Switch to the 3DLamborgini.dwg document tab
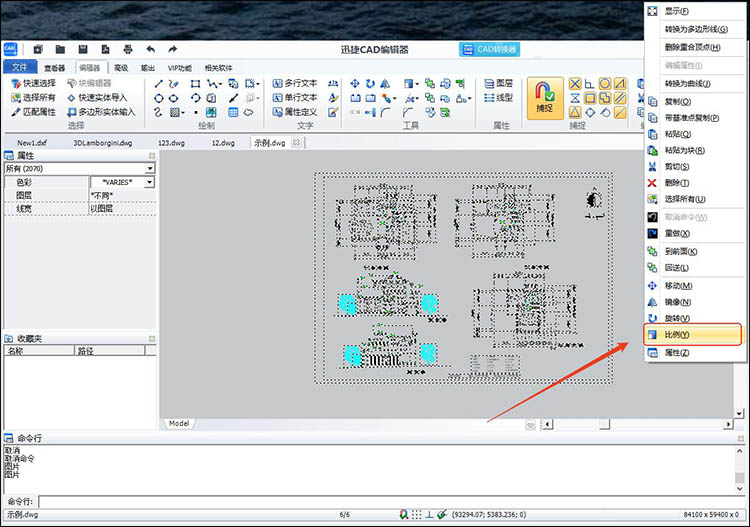 tap(103, 143)
